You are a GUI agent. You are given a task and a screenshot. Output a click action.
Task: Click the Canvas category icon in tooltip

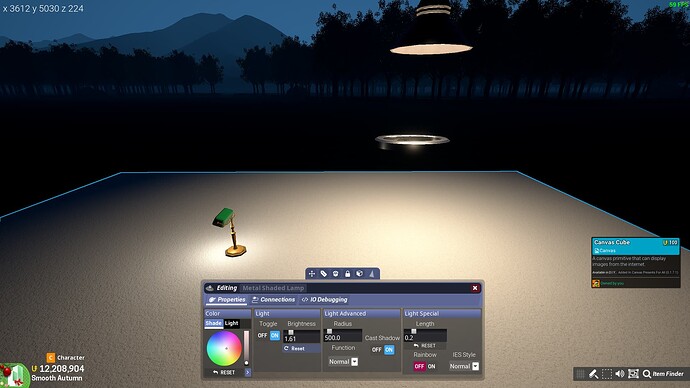tap(597, 250)
